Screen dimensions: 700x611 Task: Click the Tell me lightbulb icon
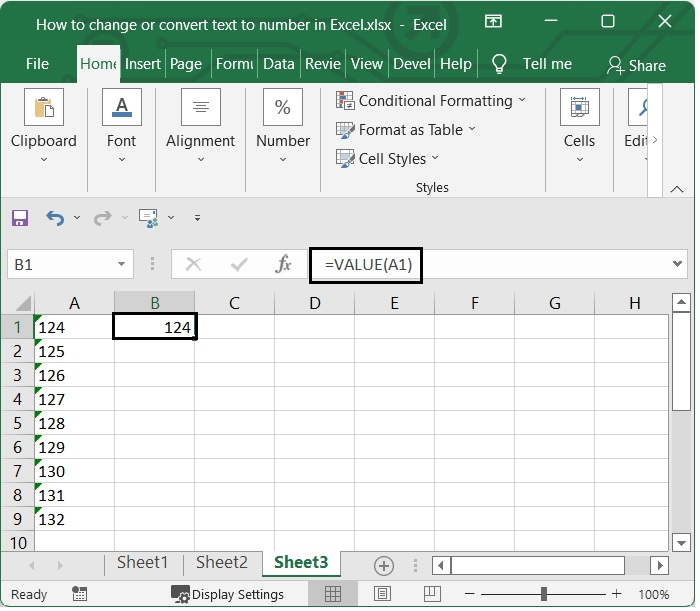point(499,64)
